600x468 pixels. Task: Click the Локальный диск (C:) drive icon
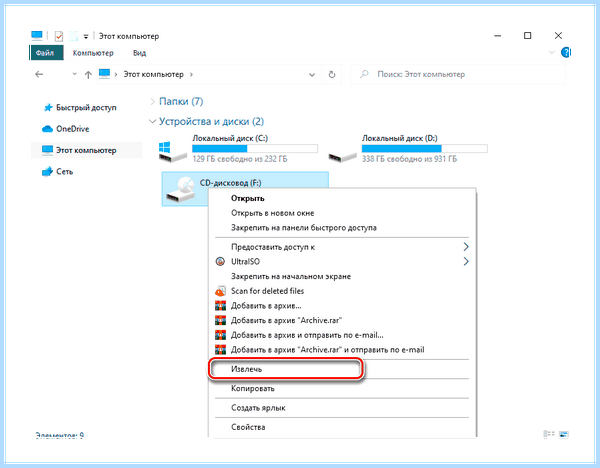click(173, 152)
